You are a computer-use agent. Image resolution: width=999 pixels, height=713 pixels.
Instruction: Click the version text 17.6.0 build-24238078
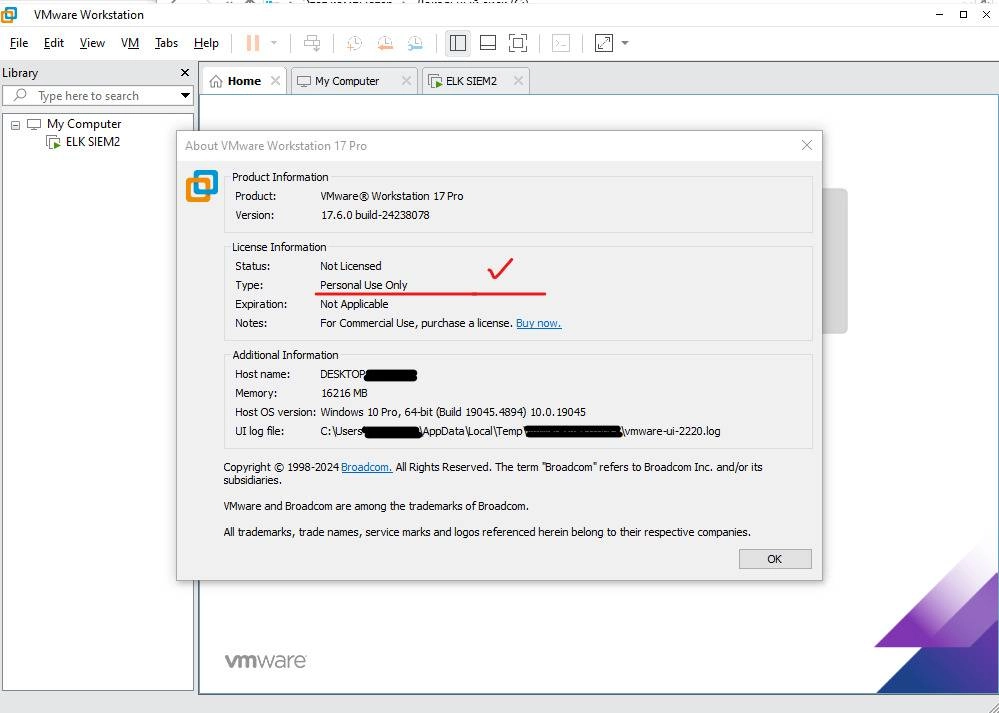click(375, 215)
